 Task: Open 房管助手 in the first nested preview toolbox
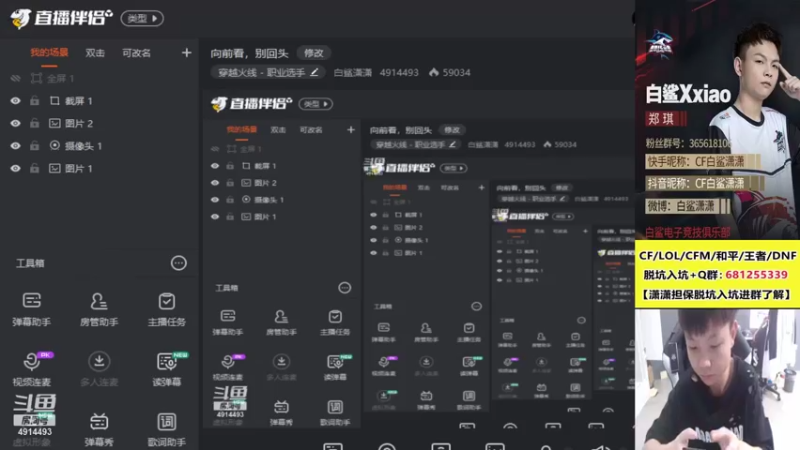point(281,322)
